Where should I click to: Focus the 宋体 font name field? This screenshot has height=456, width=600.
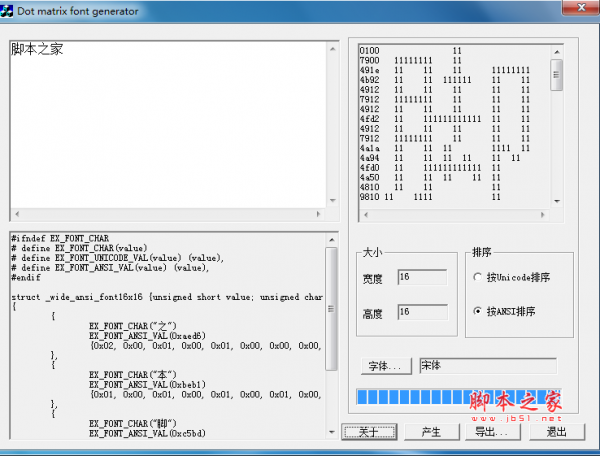pyautogui.click(x=486, y=366)
